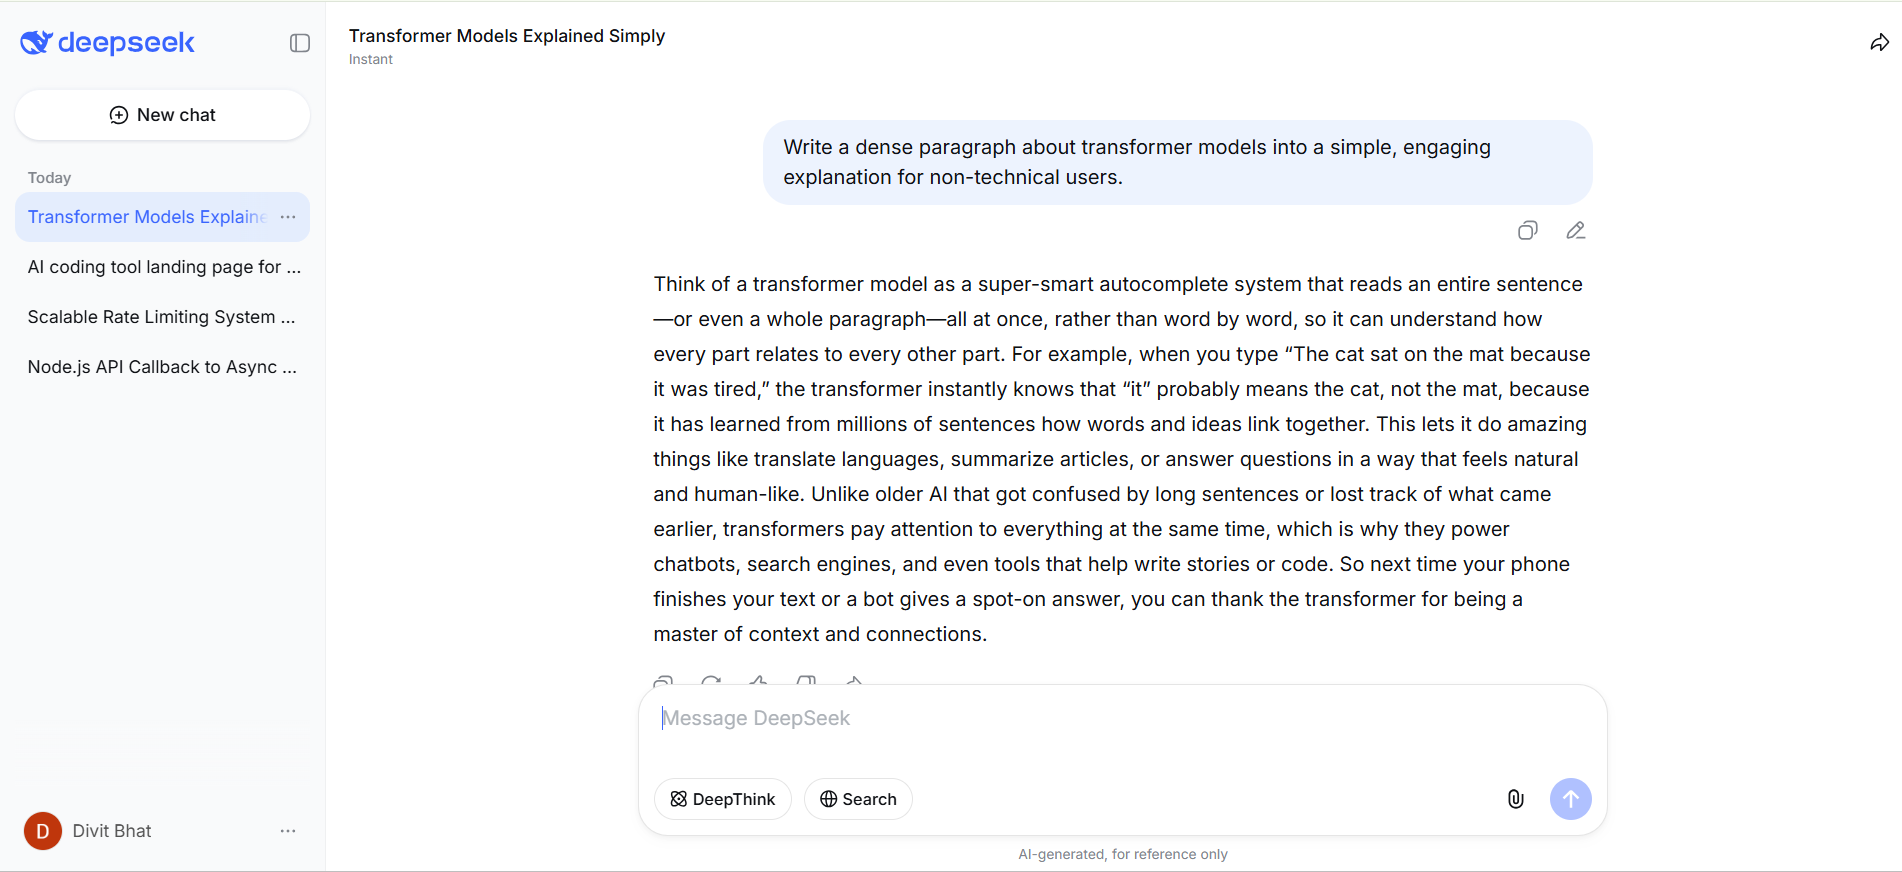Click the "Instant" mode label under the title
Screen dimensions: 1902x872
[x=371, y=60]
